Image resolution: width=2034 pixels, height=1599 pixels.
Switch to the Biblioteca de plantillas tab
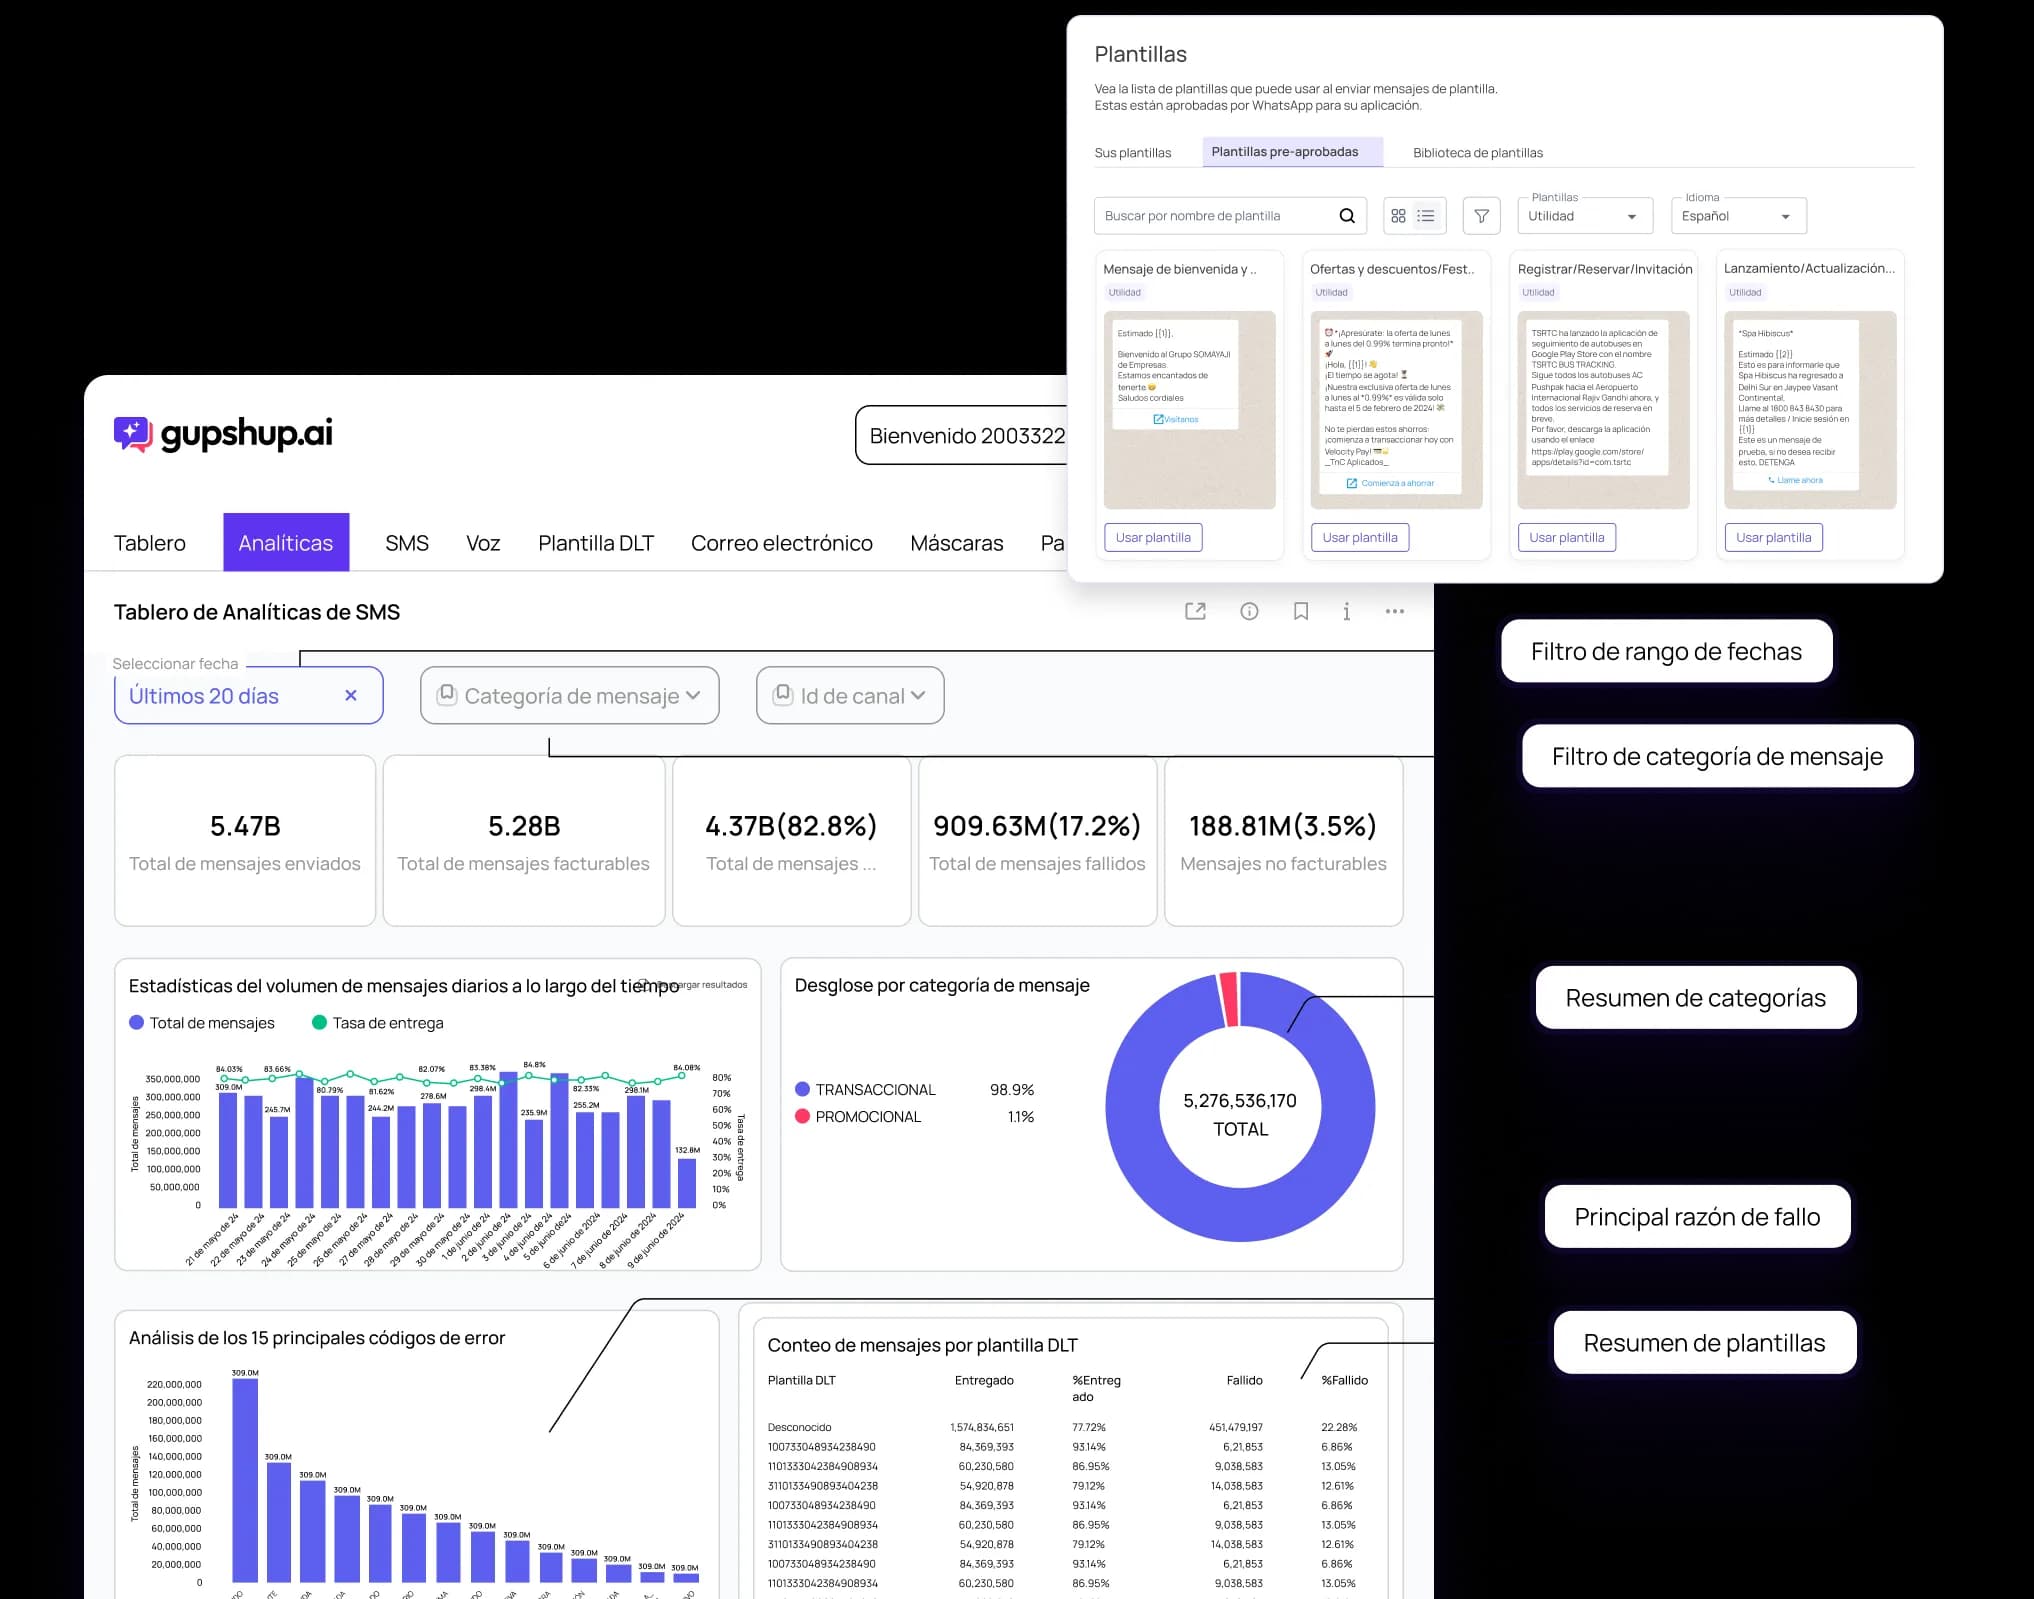click(x=1477, y=153)
